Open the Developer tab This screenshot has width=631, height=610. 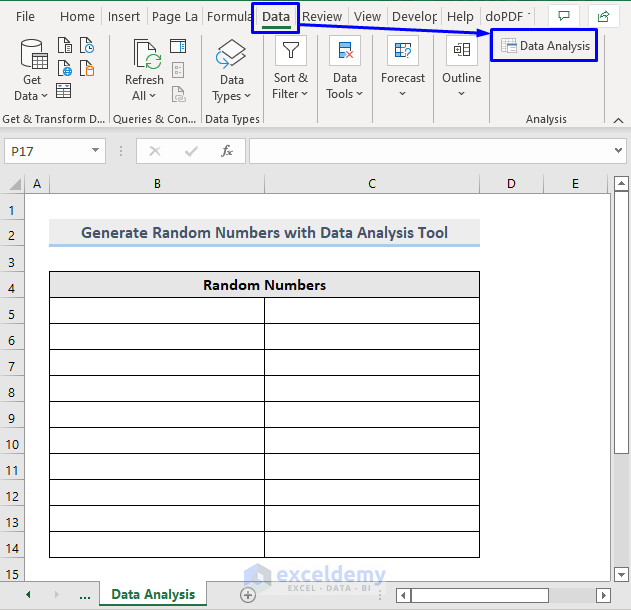click(414, 16)
